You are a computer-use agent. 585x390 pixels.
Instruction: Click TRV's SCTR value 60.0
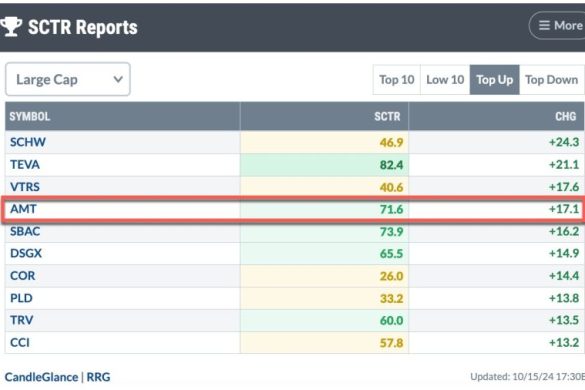391,321
